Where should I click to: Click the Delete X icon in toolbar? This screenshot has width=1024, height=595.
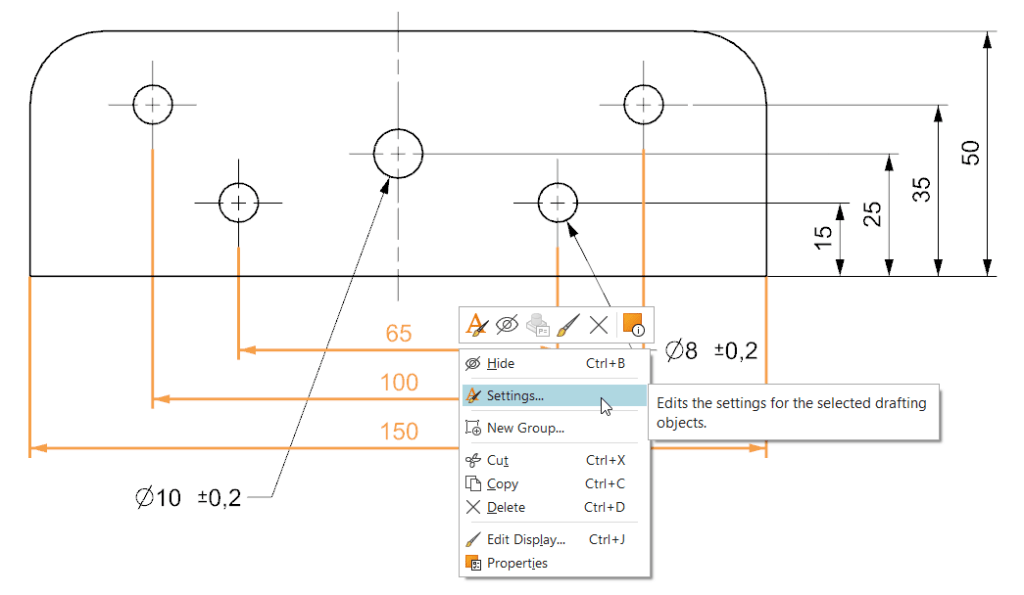coord(598,325)
